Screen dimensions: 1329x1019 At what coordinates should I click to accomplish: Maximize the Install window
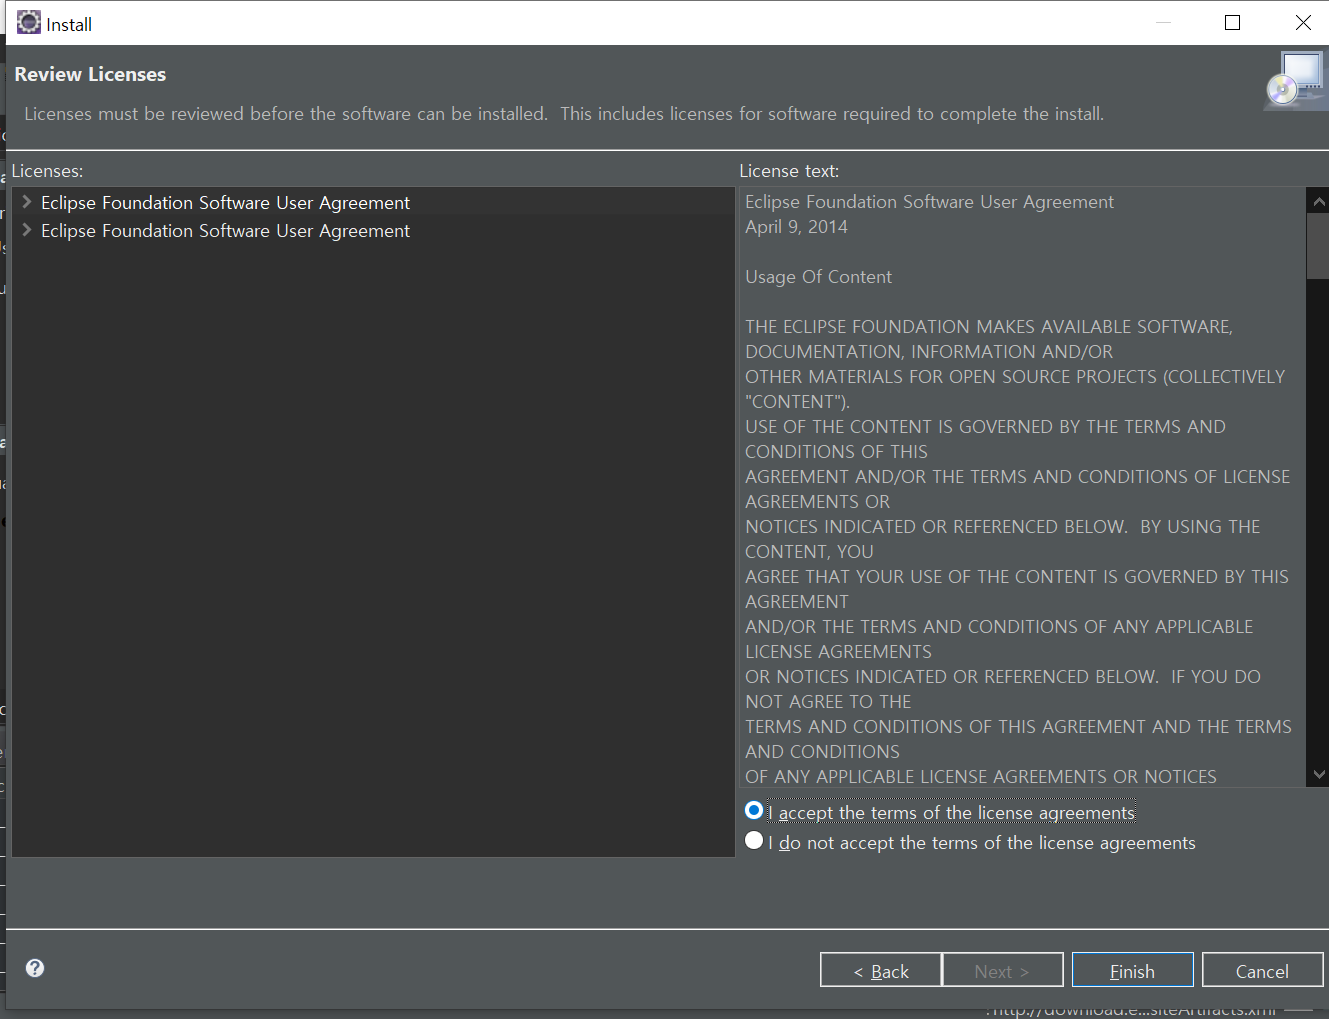(1232, 22)
